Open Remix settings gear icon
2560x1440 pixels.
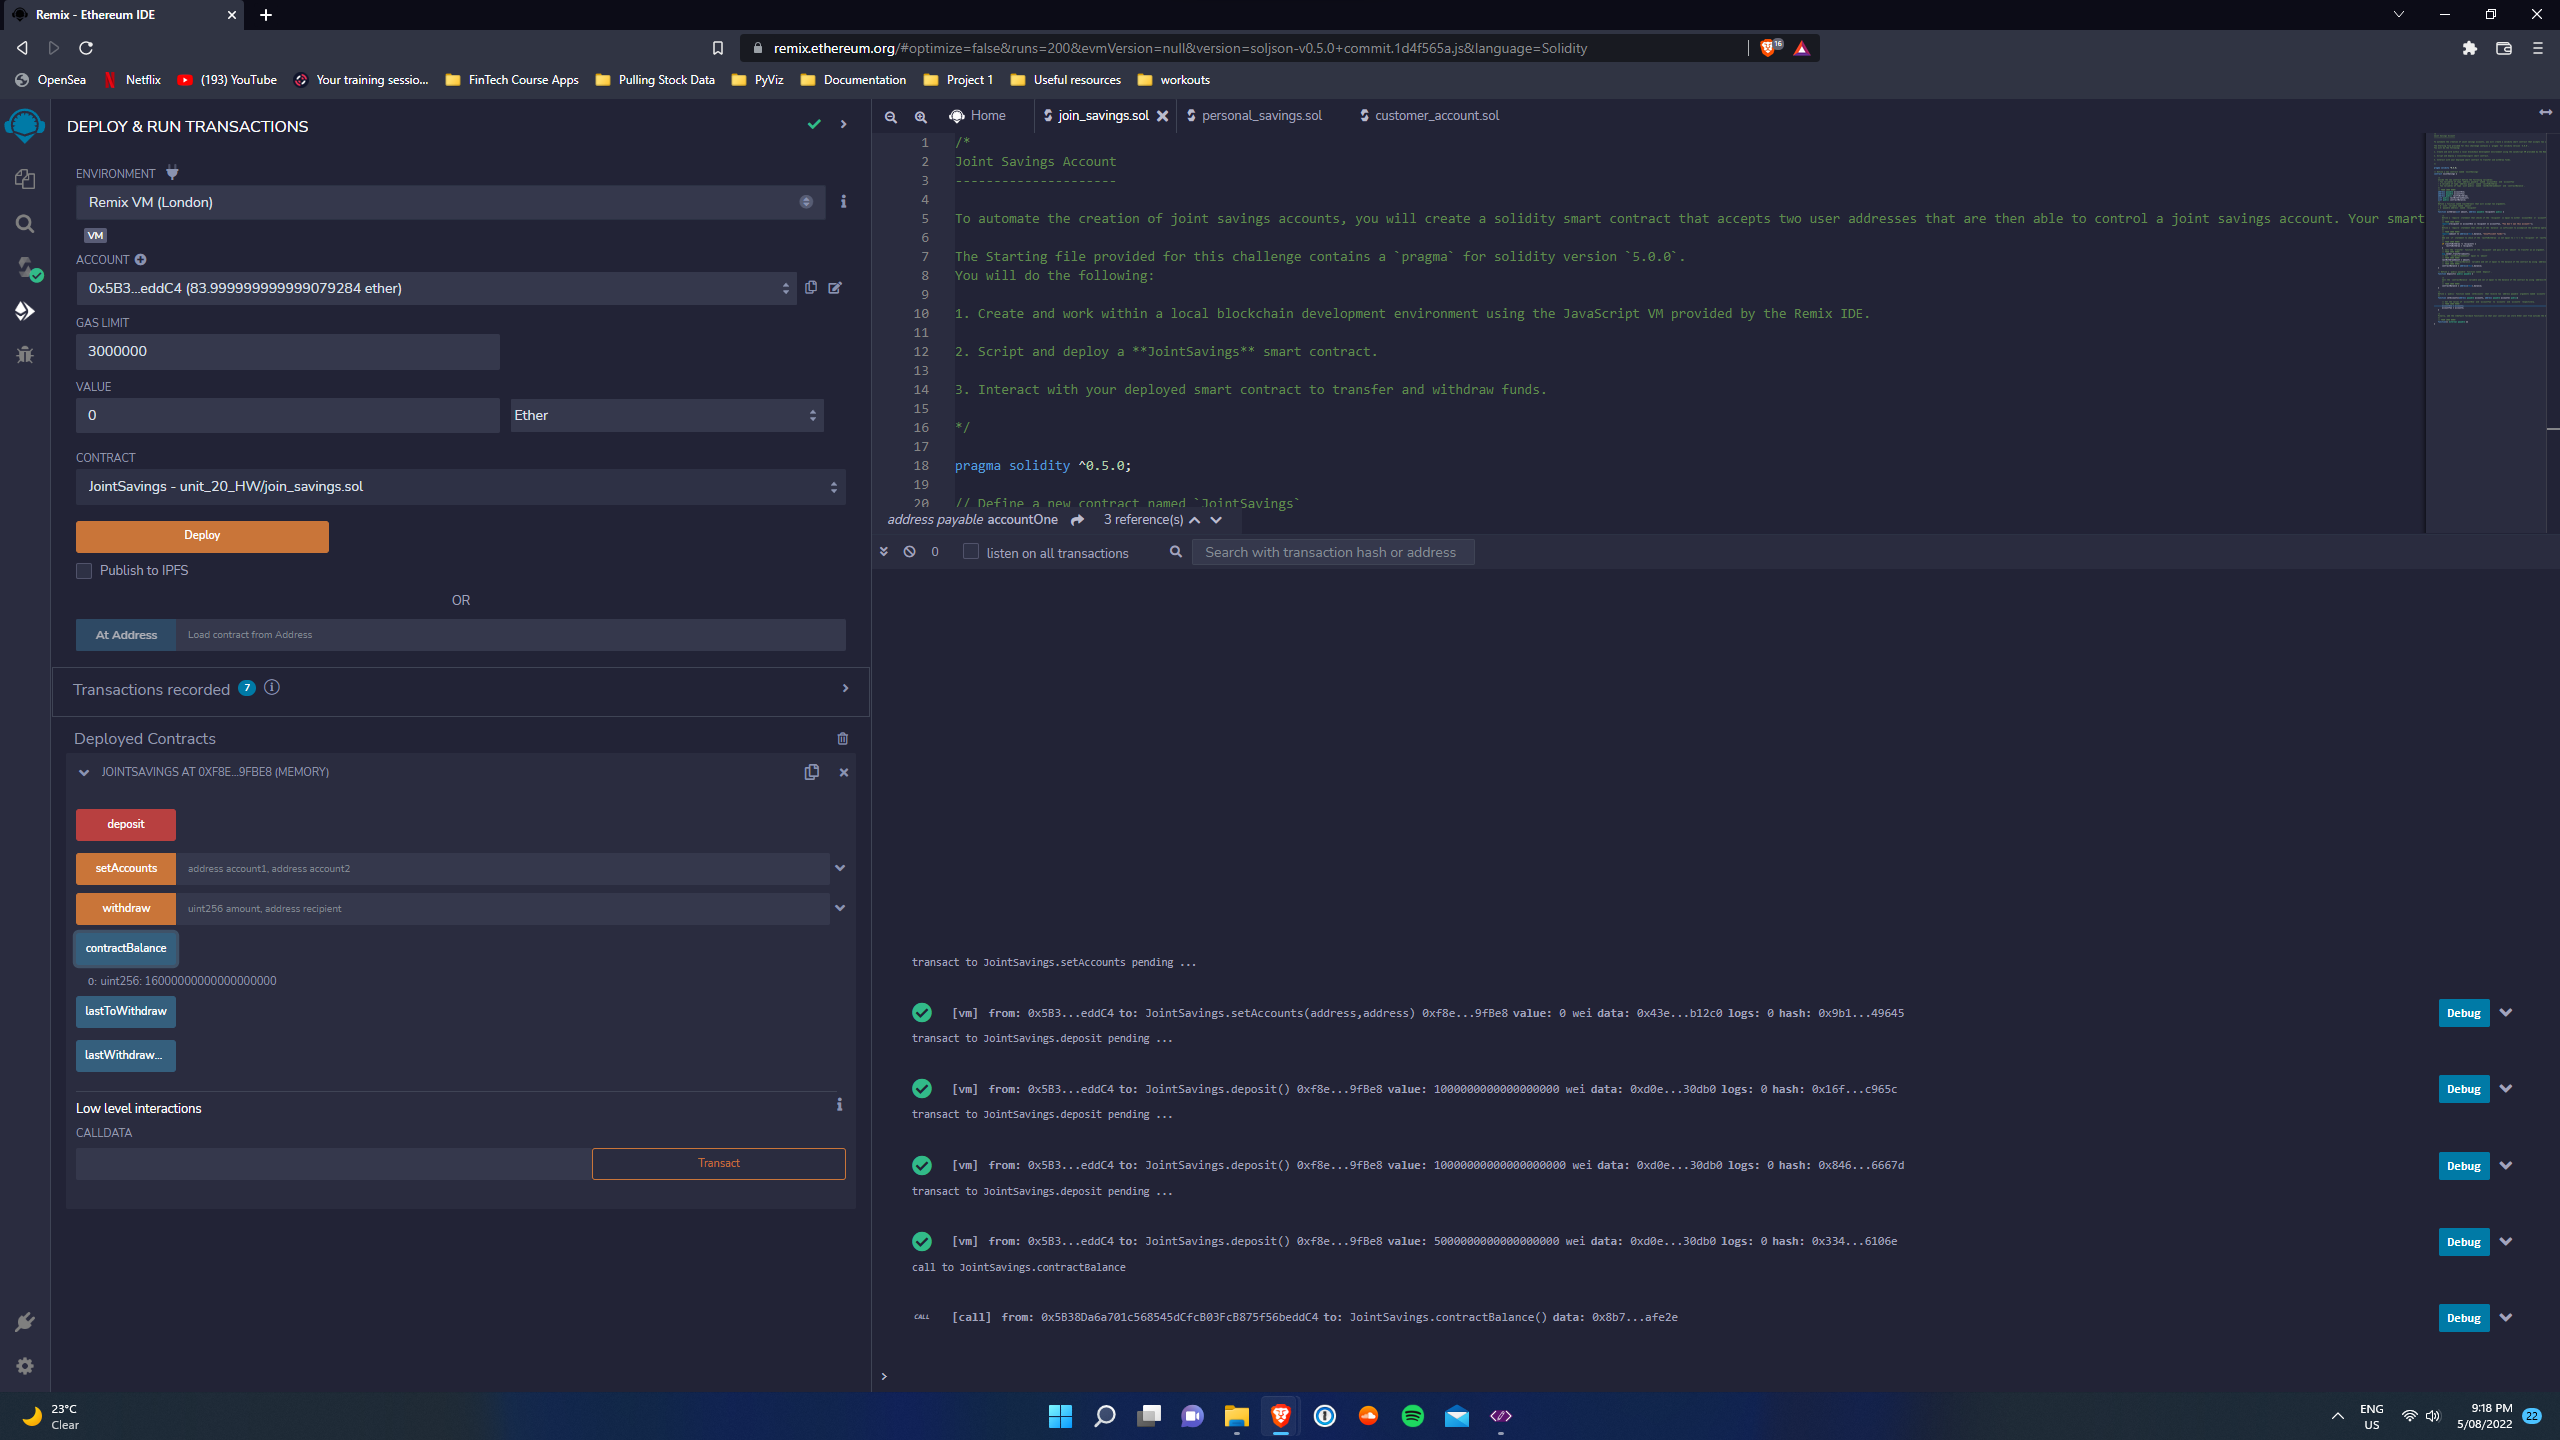coord(25,1366)
